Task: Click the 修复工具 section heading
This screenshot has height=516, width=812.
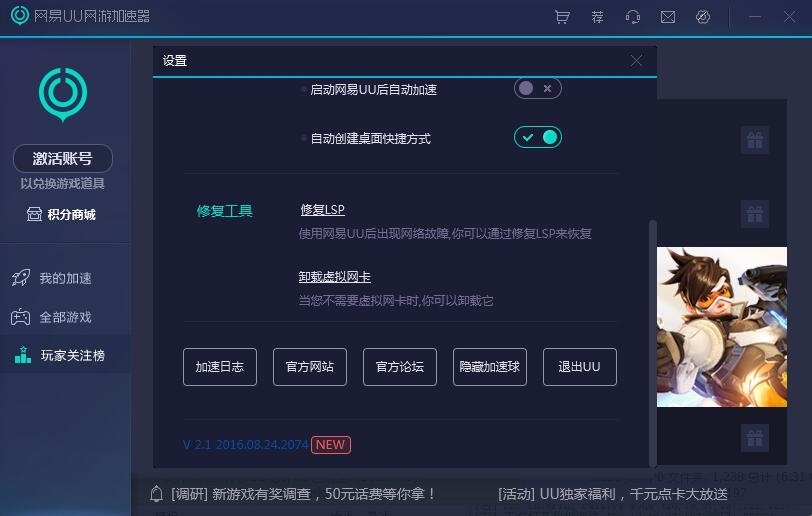Action: coord(224,211)
